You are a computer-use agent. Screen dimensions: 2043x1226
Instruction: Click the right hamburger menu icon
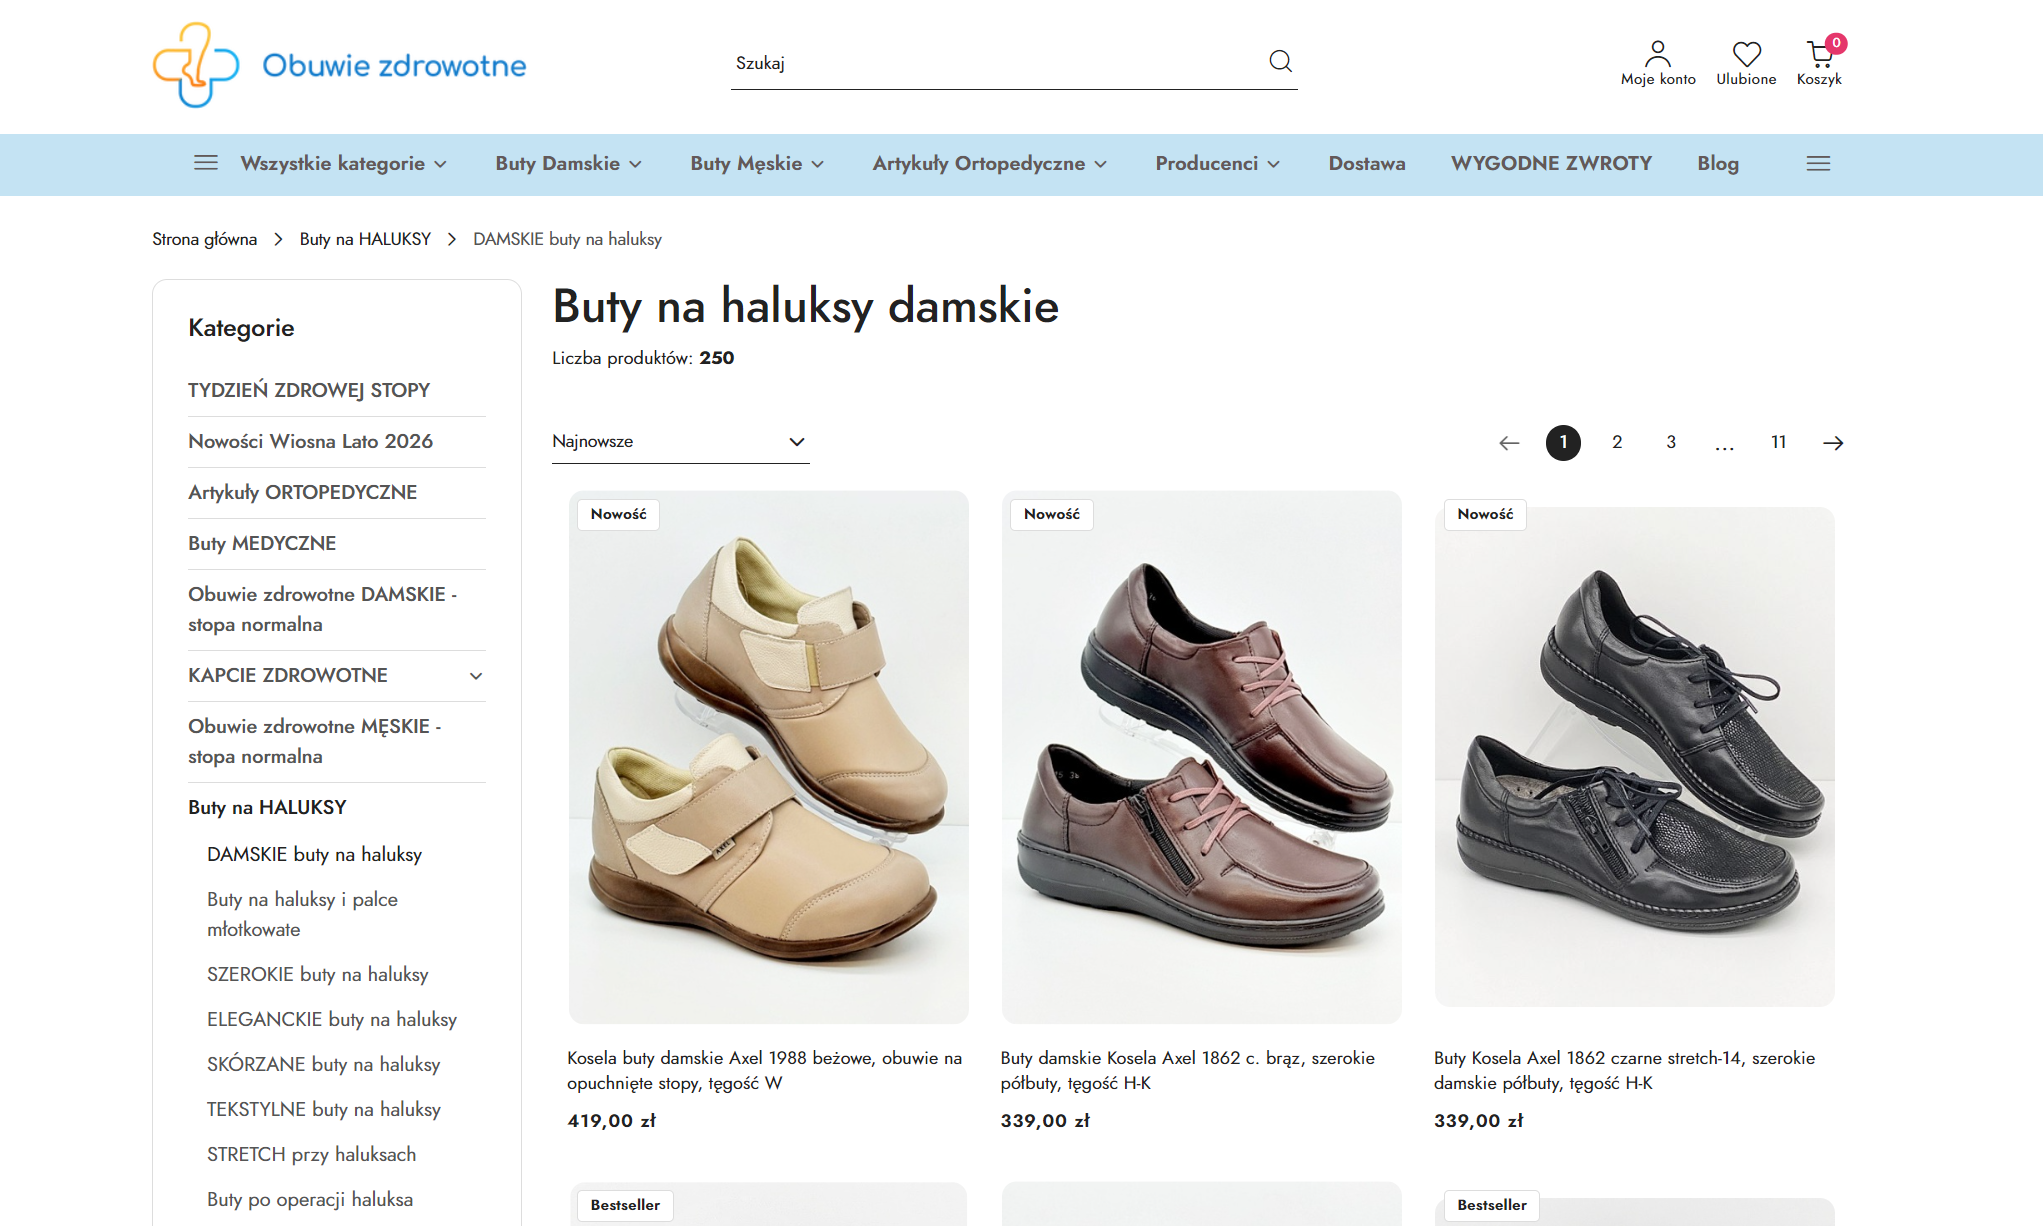point(1818,163)
